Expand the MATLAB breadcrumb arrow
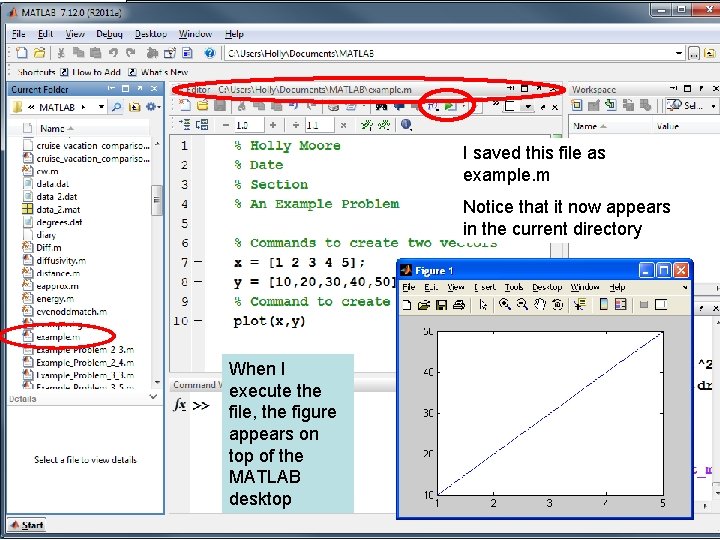This screenshot has height=540, width=720. (84, 107)
